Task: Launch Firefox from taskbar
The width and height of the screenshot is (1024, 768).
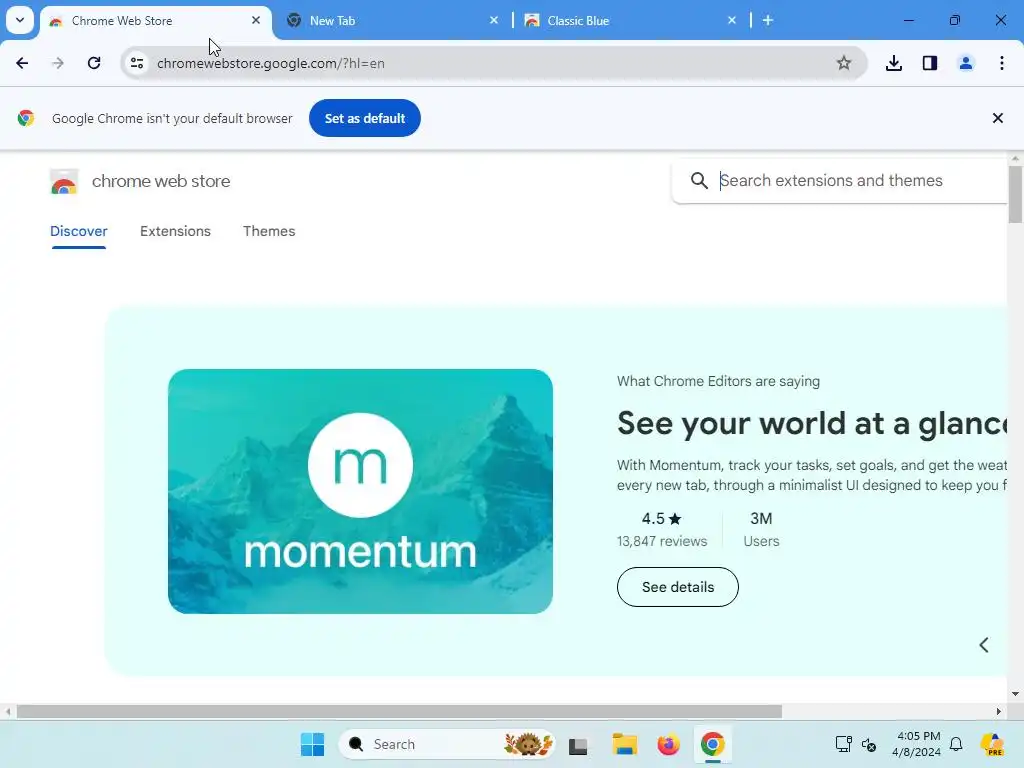Action: [668, 744]
